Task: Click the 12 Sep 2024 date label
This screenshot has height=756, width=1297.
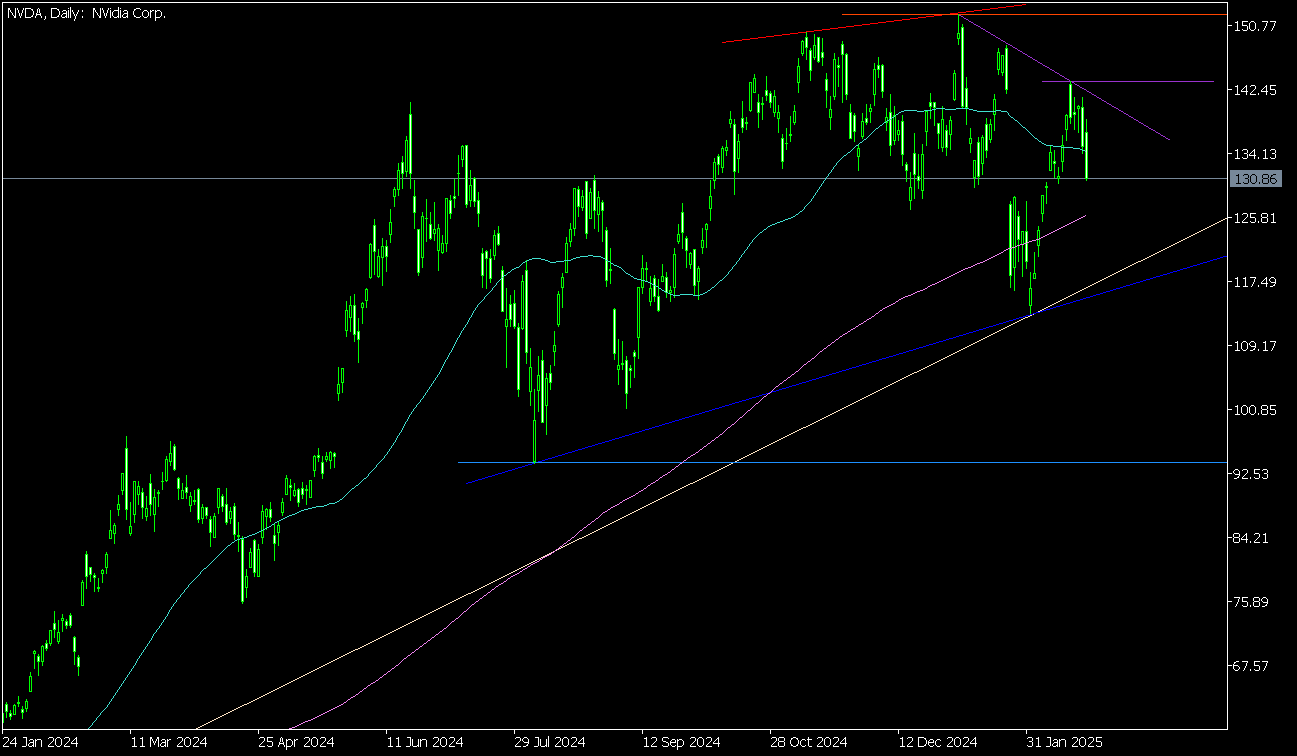Action: tap(680, 743)
